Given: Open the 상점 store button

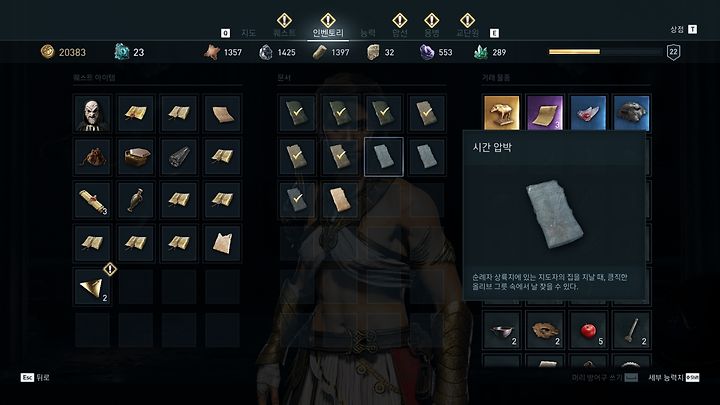Looking at the screenshot, I should (683, 29).
